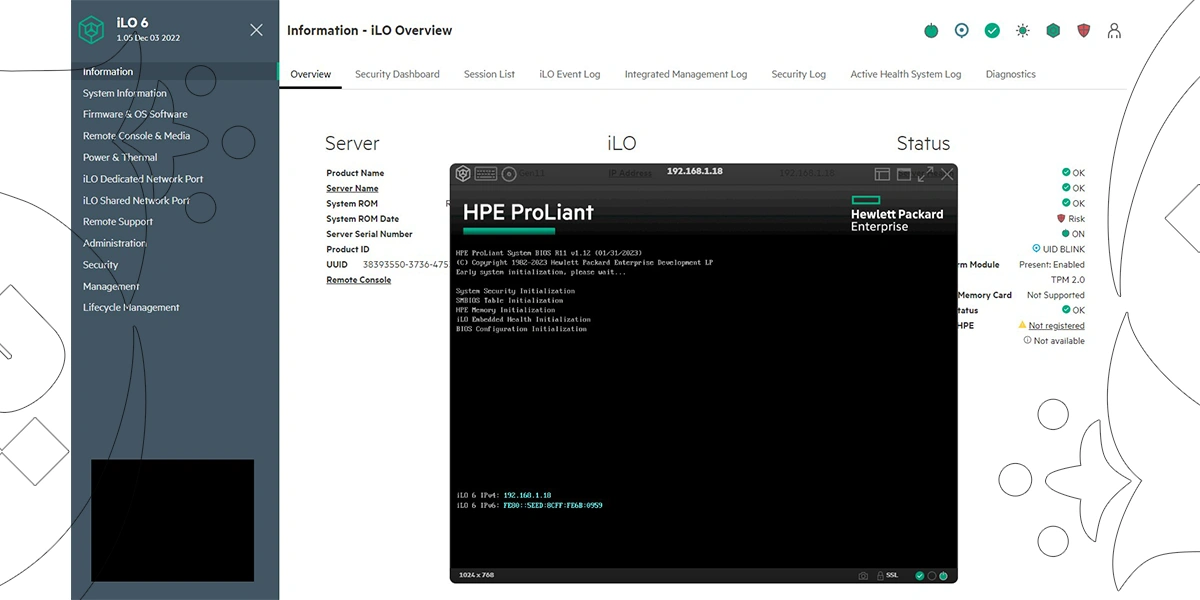Capture console screenshot with camera icon
Image resolution: width=1200 pixels, height=600 pixels.
click(863, 576)
